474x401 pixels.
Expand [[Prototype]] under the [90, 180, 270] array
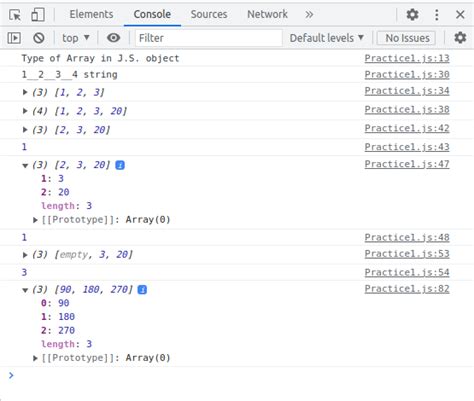pyautogui.click(x=35, y=358)
